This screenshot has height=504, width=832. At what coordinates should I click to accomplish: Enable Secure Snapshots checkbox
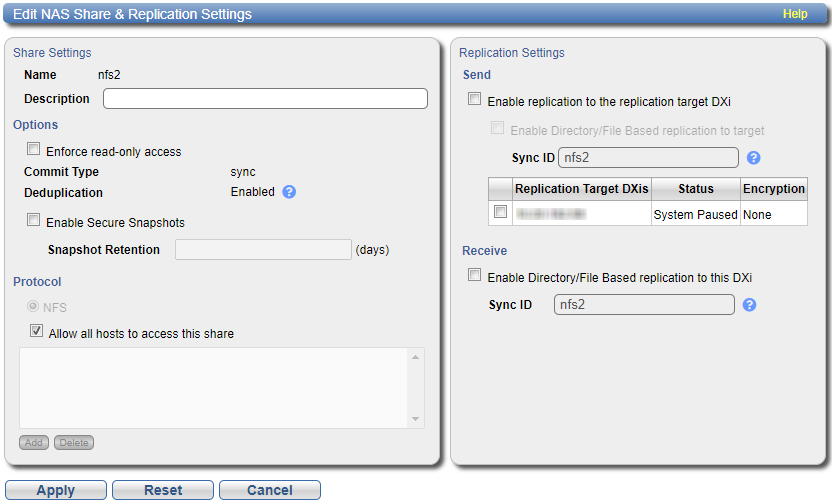pos(34,221)
